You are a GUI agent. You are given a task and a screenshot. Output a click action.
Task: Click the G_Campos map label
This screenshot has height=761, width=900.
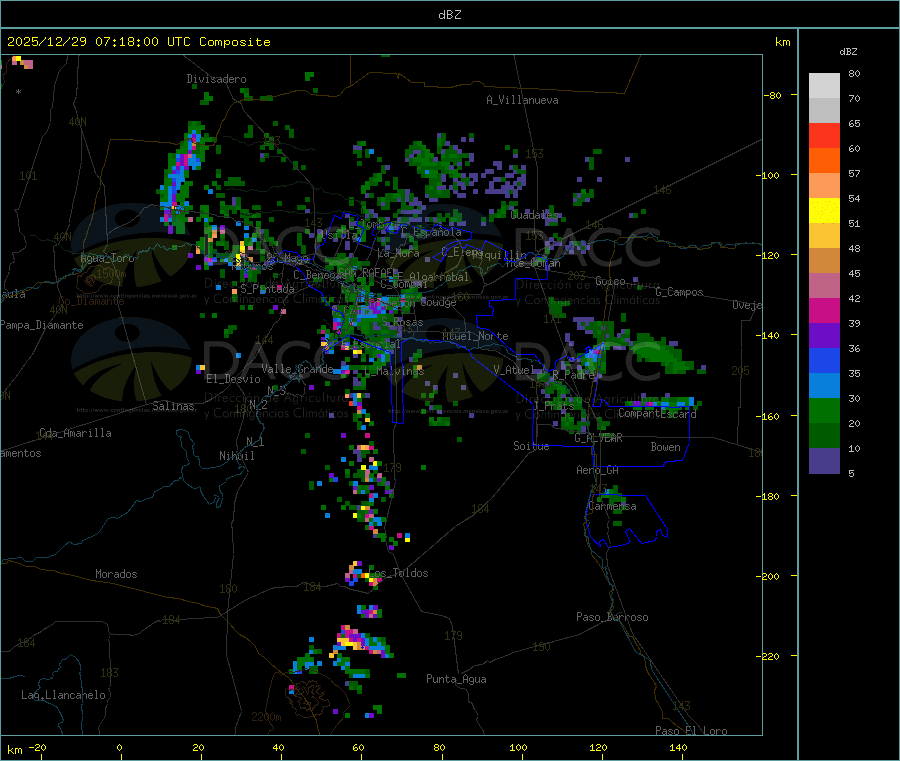tap(680, 292)
